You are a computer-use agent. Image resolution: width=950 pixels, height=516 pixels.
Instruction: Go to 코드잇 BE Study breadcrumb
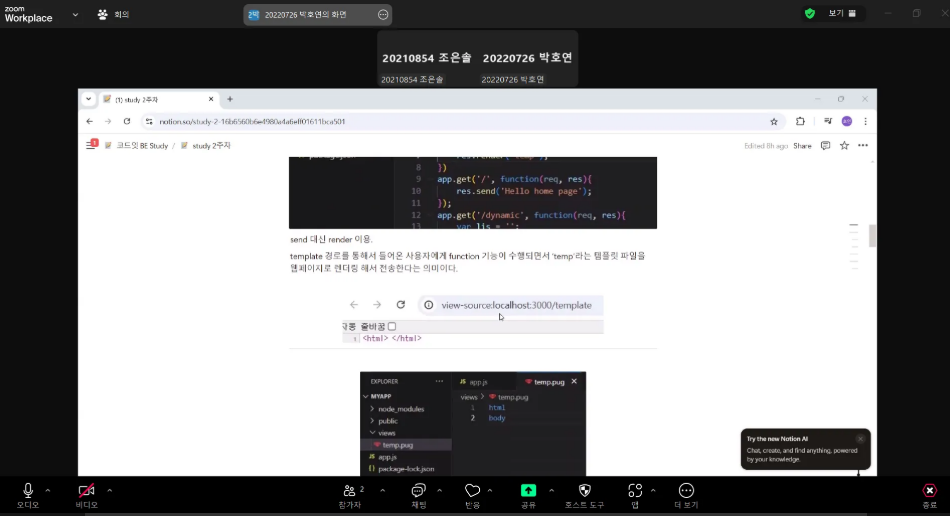coord(136,146)
